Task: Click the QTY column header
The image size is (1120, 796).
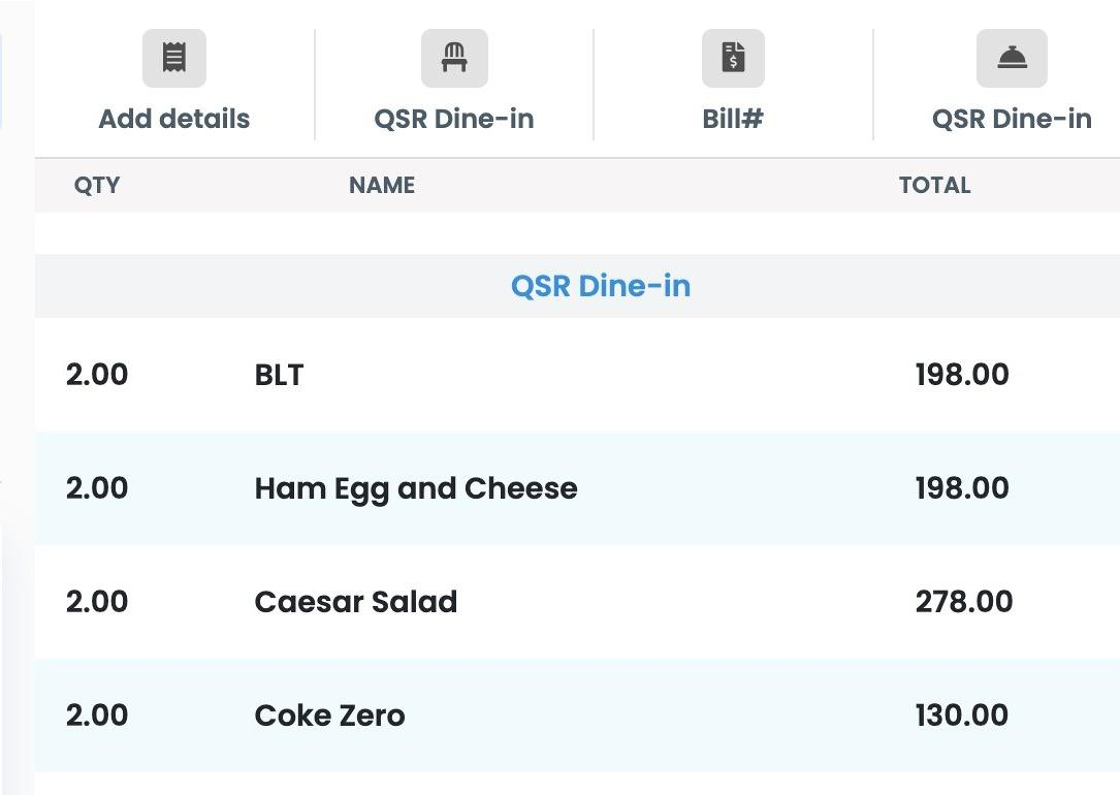Action: point(97,185)
